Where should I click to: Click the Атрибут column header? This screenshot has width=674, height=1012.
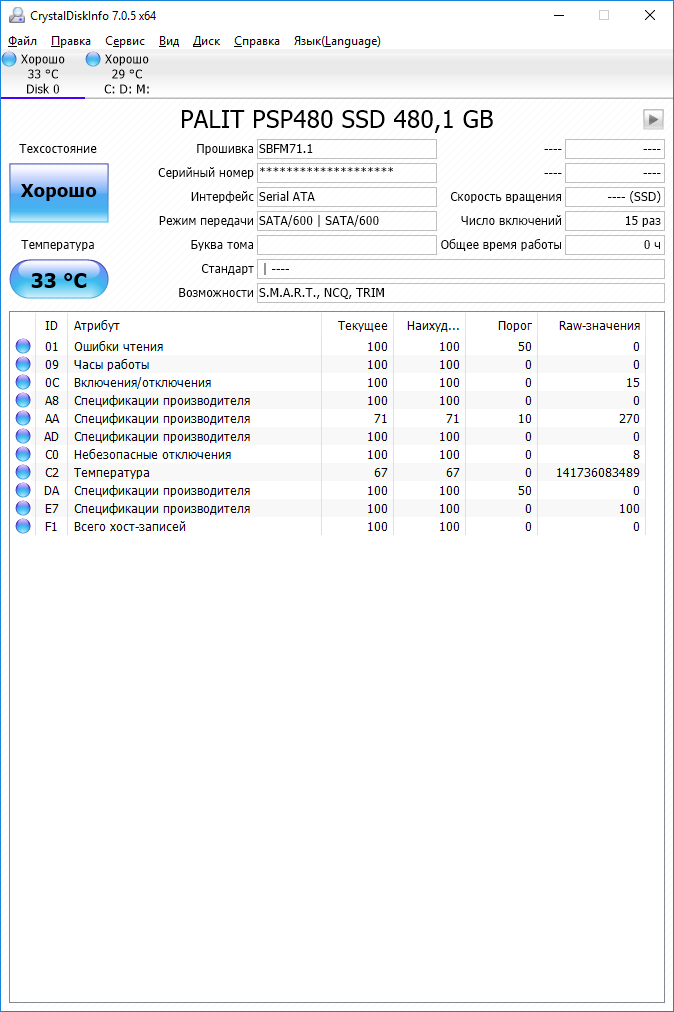194,326
